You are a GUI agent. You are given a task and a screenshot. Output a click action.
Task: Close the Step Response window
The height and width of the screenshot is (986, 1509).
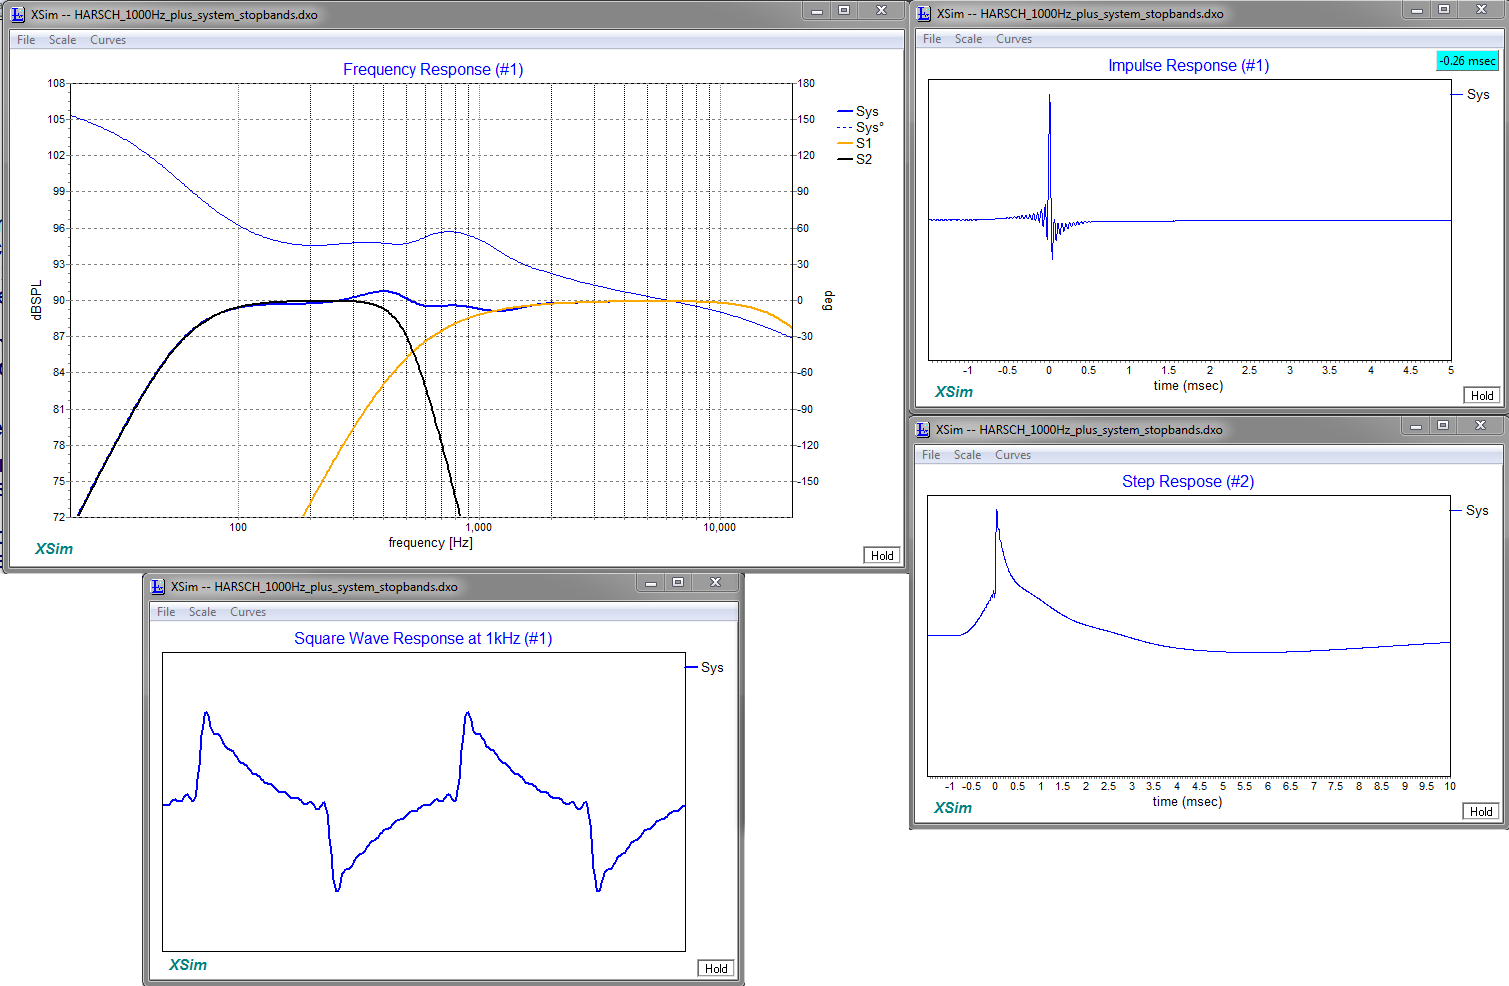click(x=1480, y=426)
